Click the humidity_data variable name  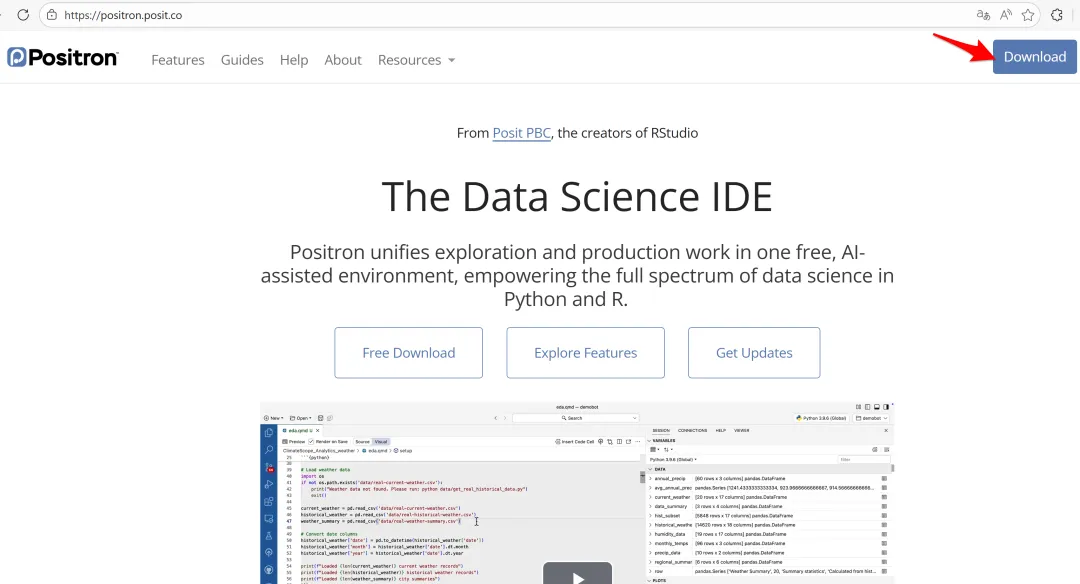tap(669, 534)
